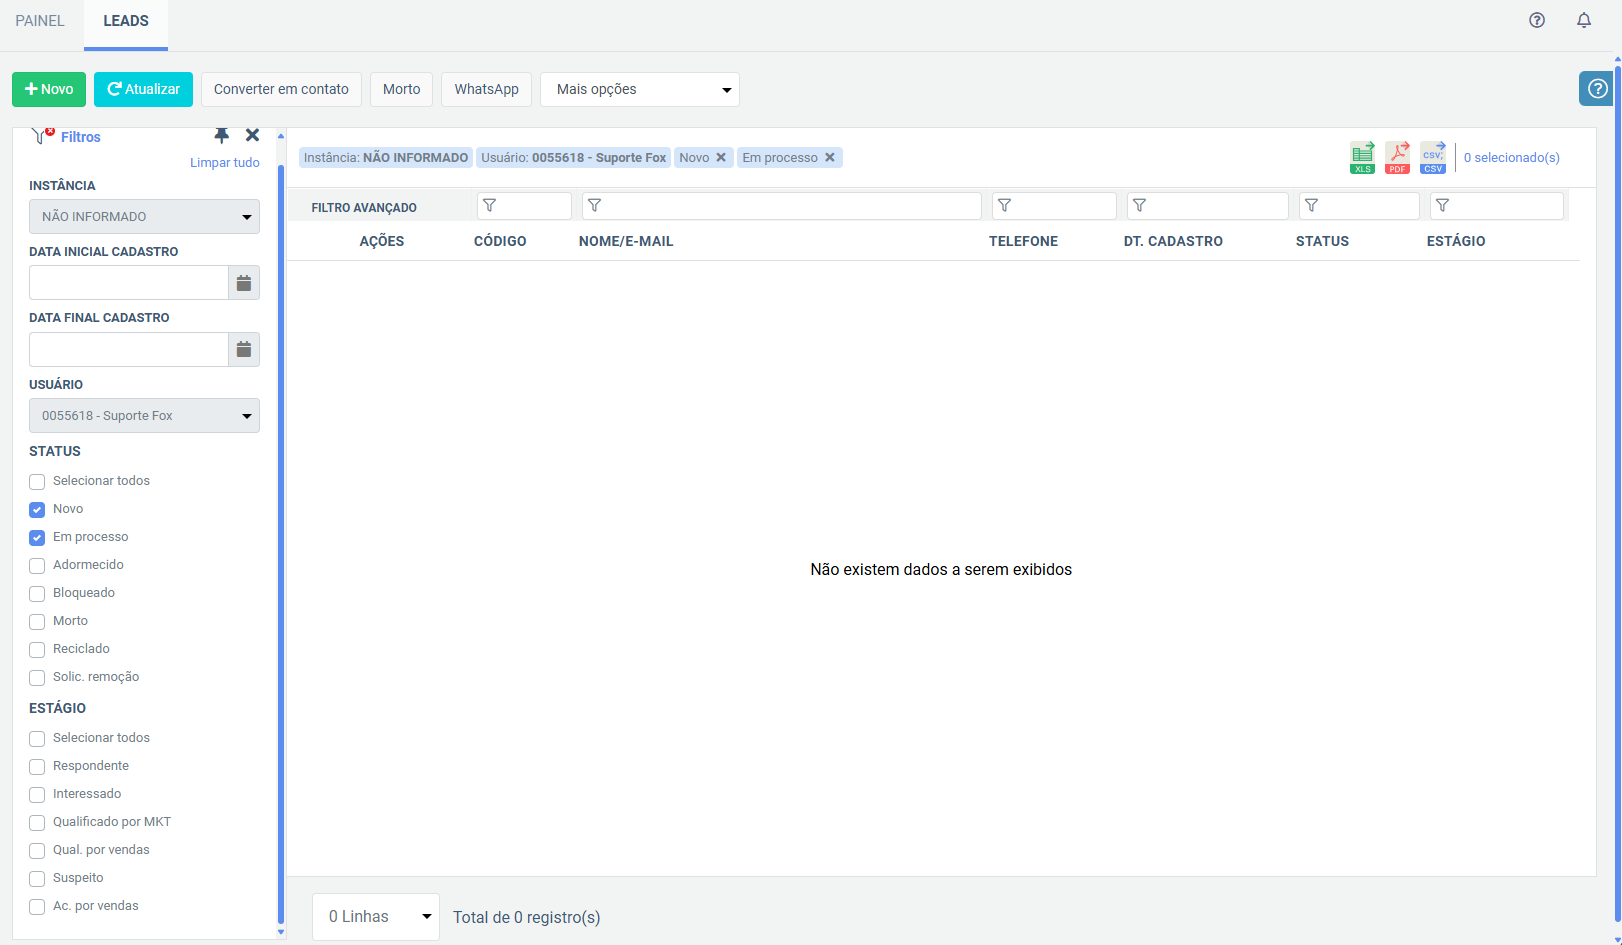Screen dimensions: 1622x945
Task: Sort by the CÓDIGO column header
Action: click(500, 241)
